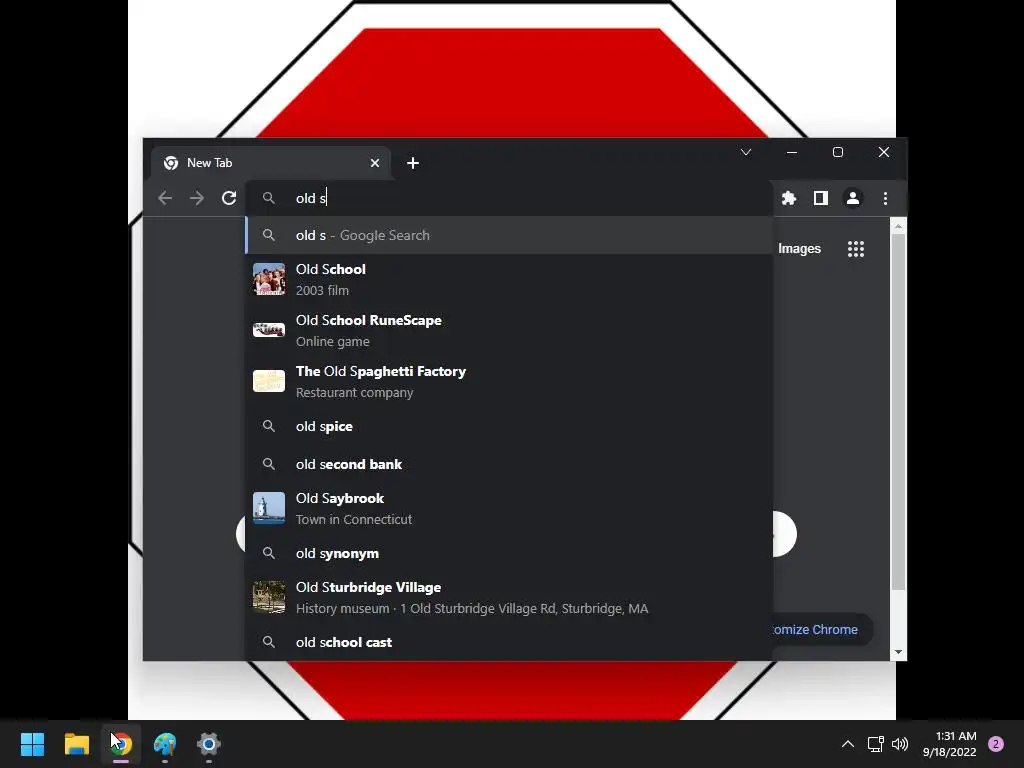Toggle the Chrome side panel icon
Image resolution: width=1024 pixels, height=768 pixels.
821,198
